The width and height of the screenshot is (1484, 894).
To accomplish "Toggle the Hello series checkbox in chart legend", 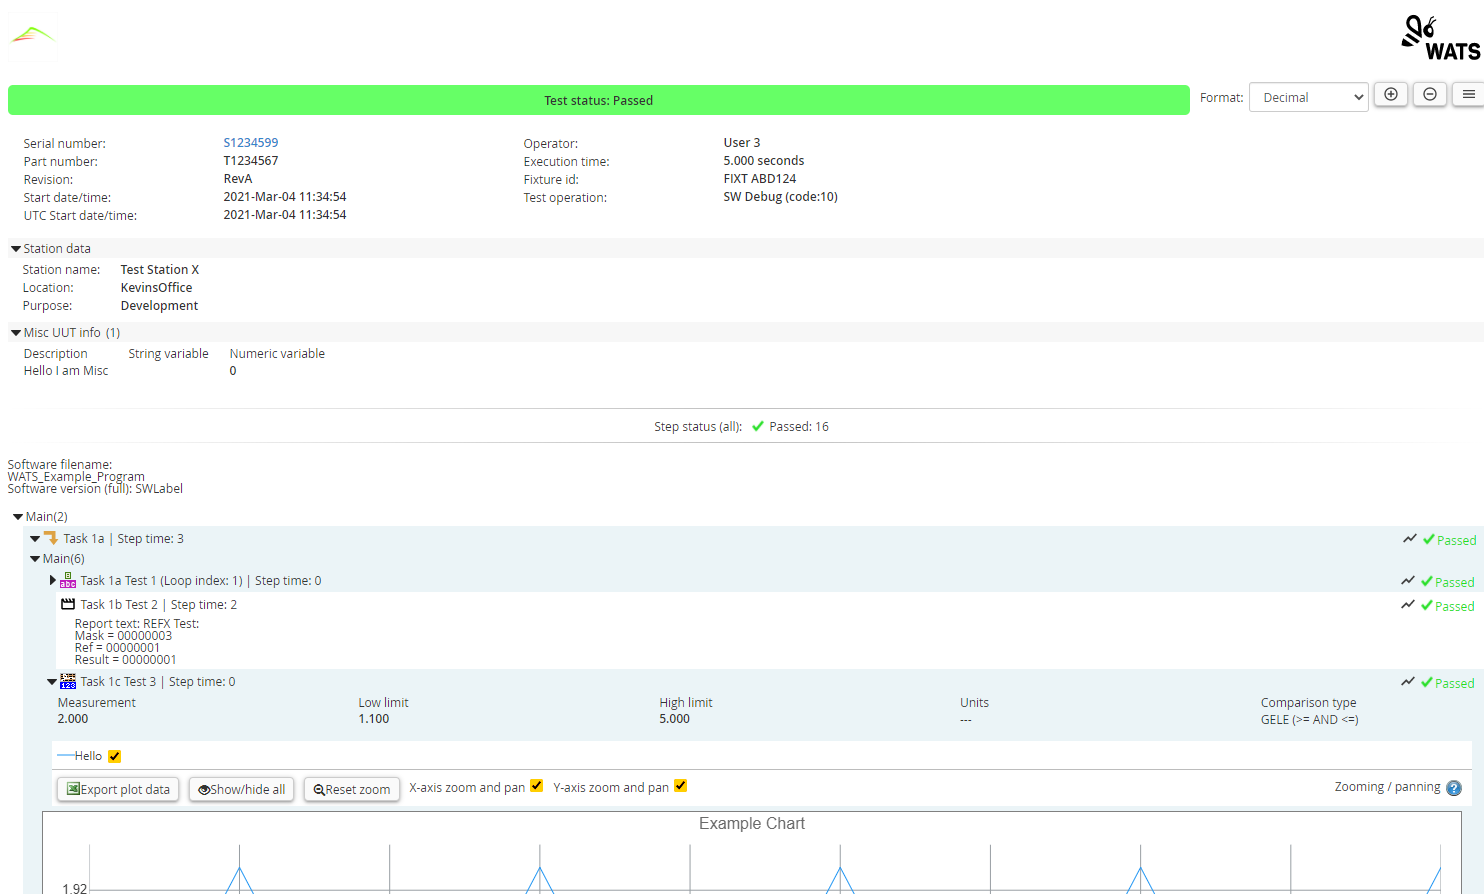I will click(x=114, y=756).
